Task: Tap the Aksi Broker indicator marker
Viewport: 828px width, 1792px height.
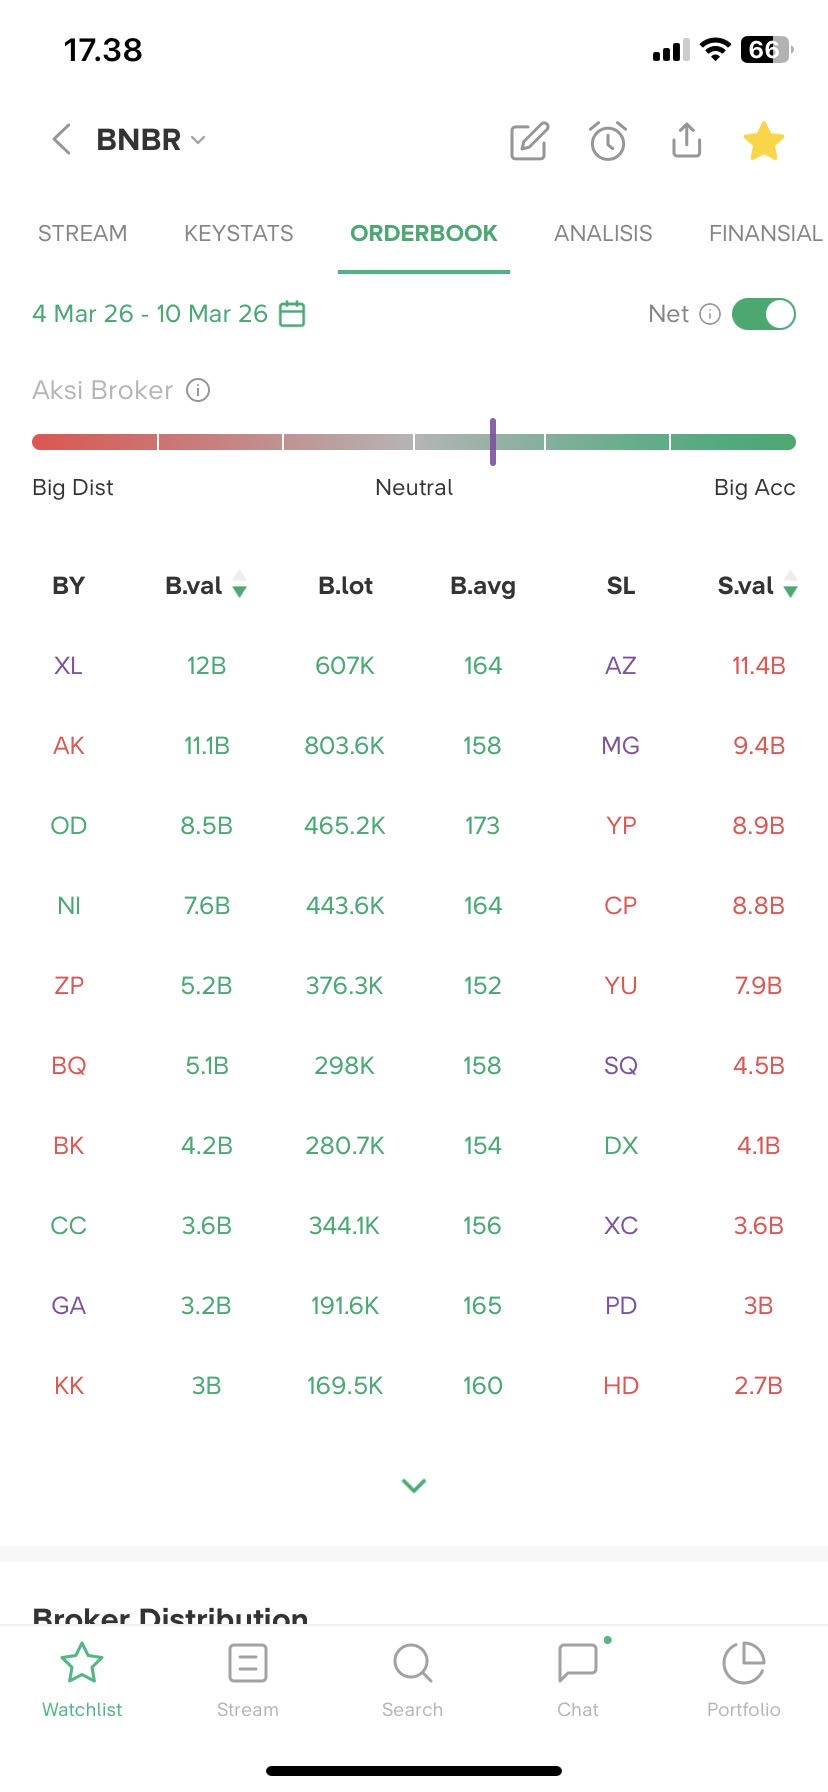Action: (x=493, y=442)
